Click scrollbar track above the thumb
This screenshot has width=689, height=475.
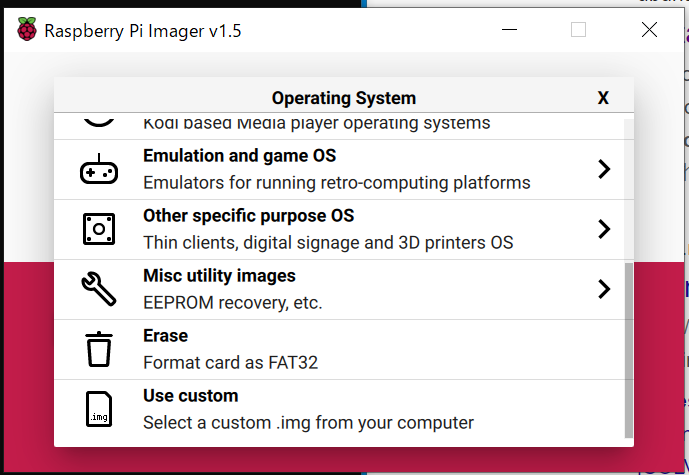tap(629, 190)
